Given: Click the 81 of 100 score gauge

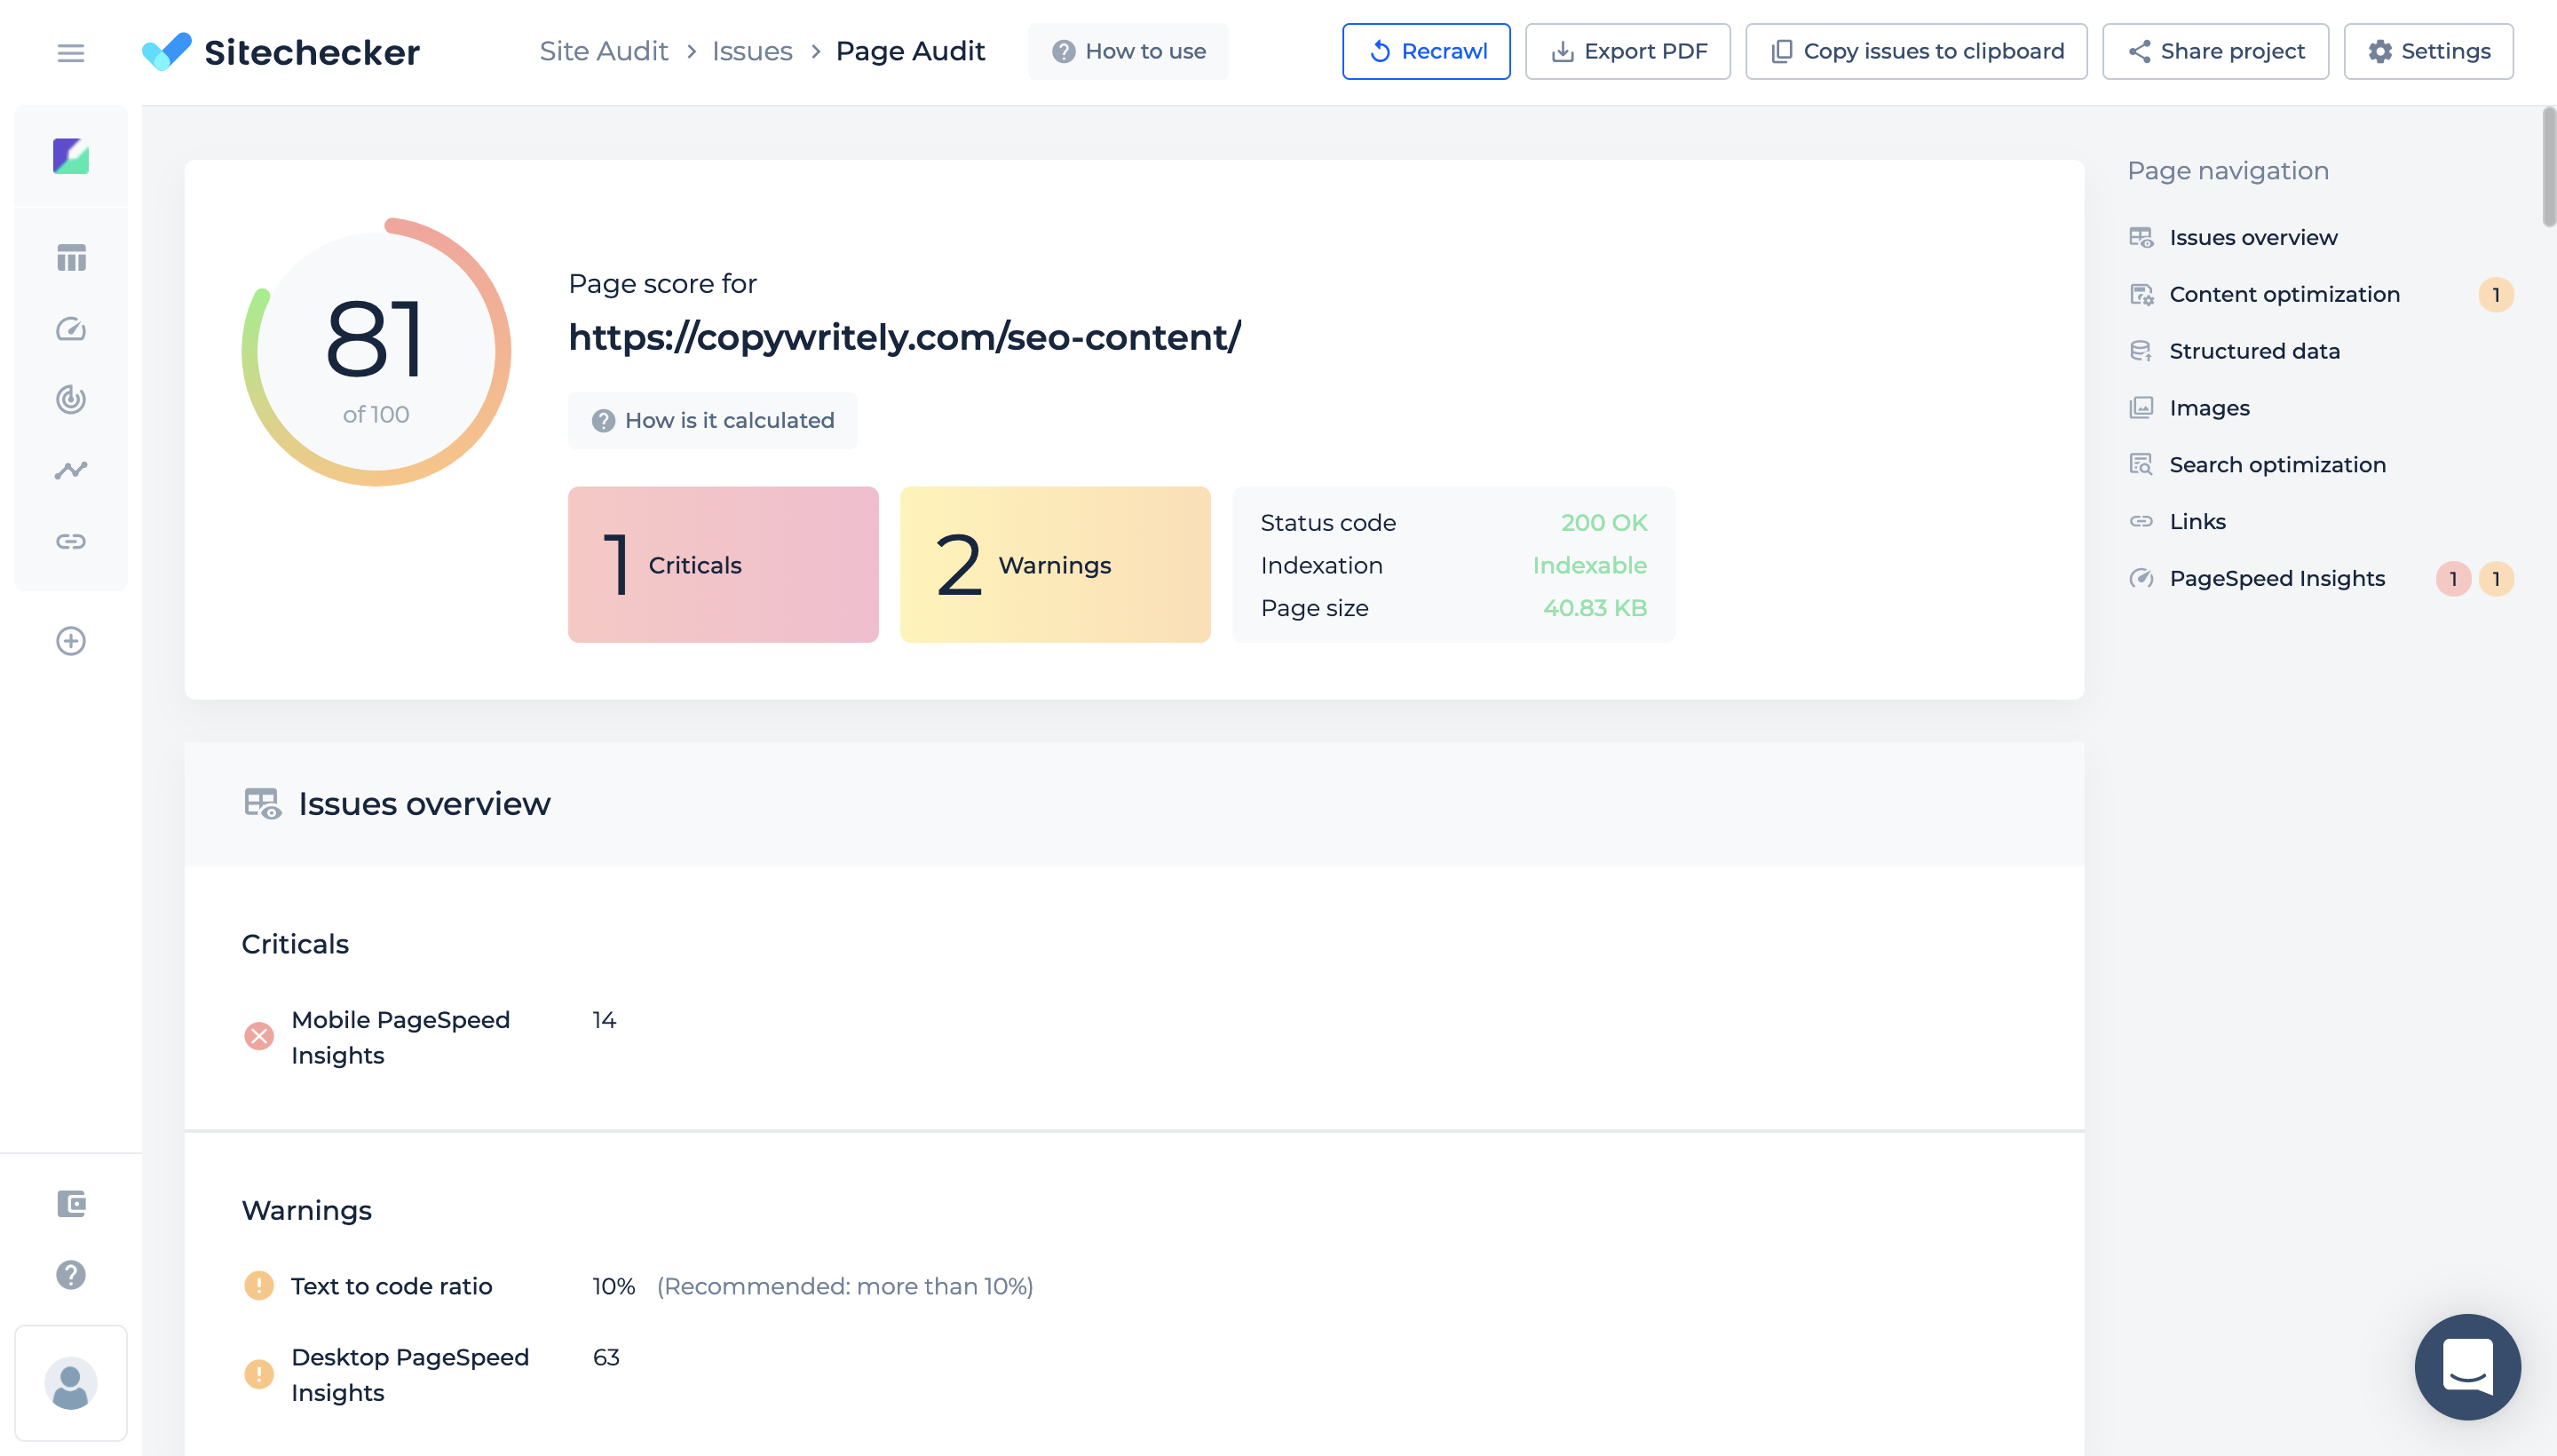Looking at the screenshot, I should [376, 352].
